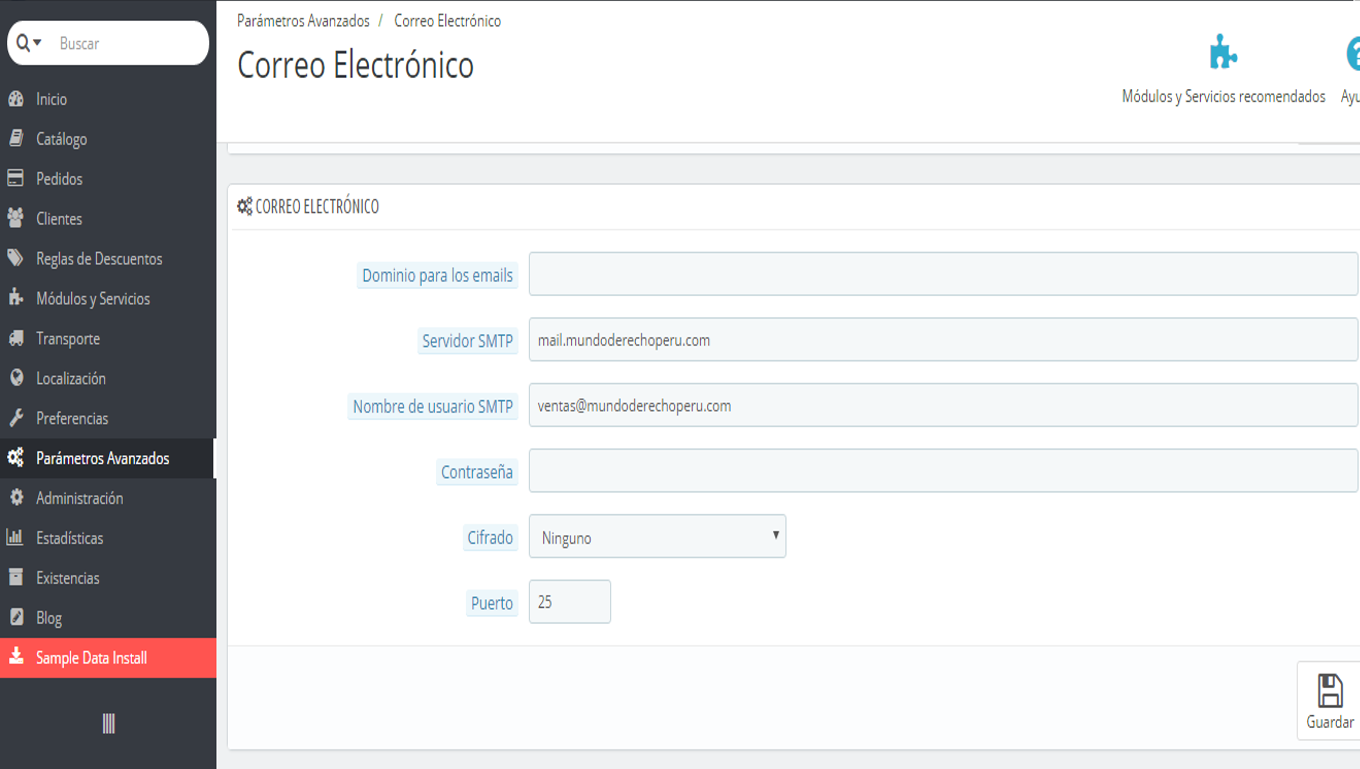
Task: Click the Pedidos credit card icon
Action: 16,179
